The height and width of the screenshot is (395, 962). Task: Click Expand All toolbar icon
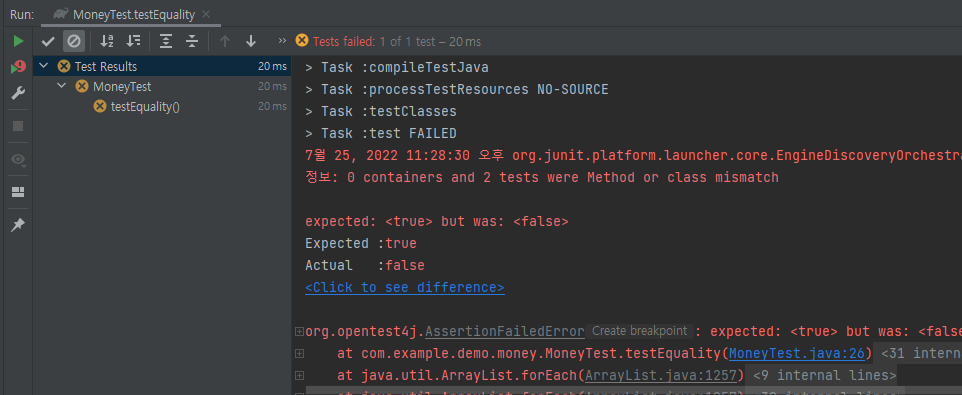[x=166, y=41]
